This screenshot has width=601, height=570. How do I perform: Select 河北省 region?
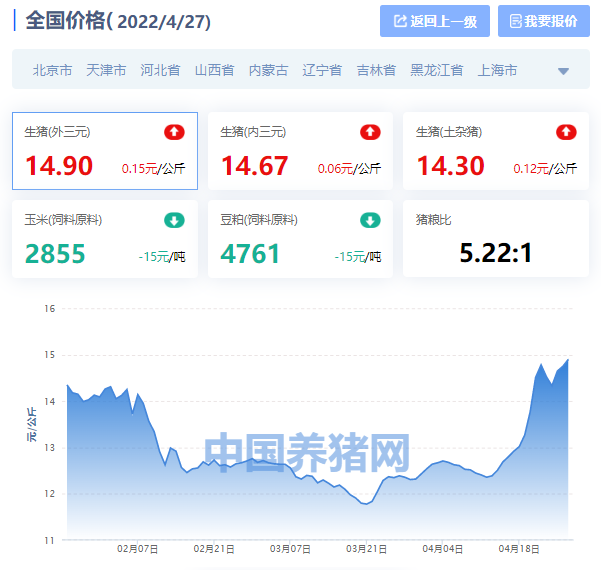tap(160, 70)
